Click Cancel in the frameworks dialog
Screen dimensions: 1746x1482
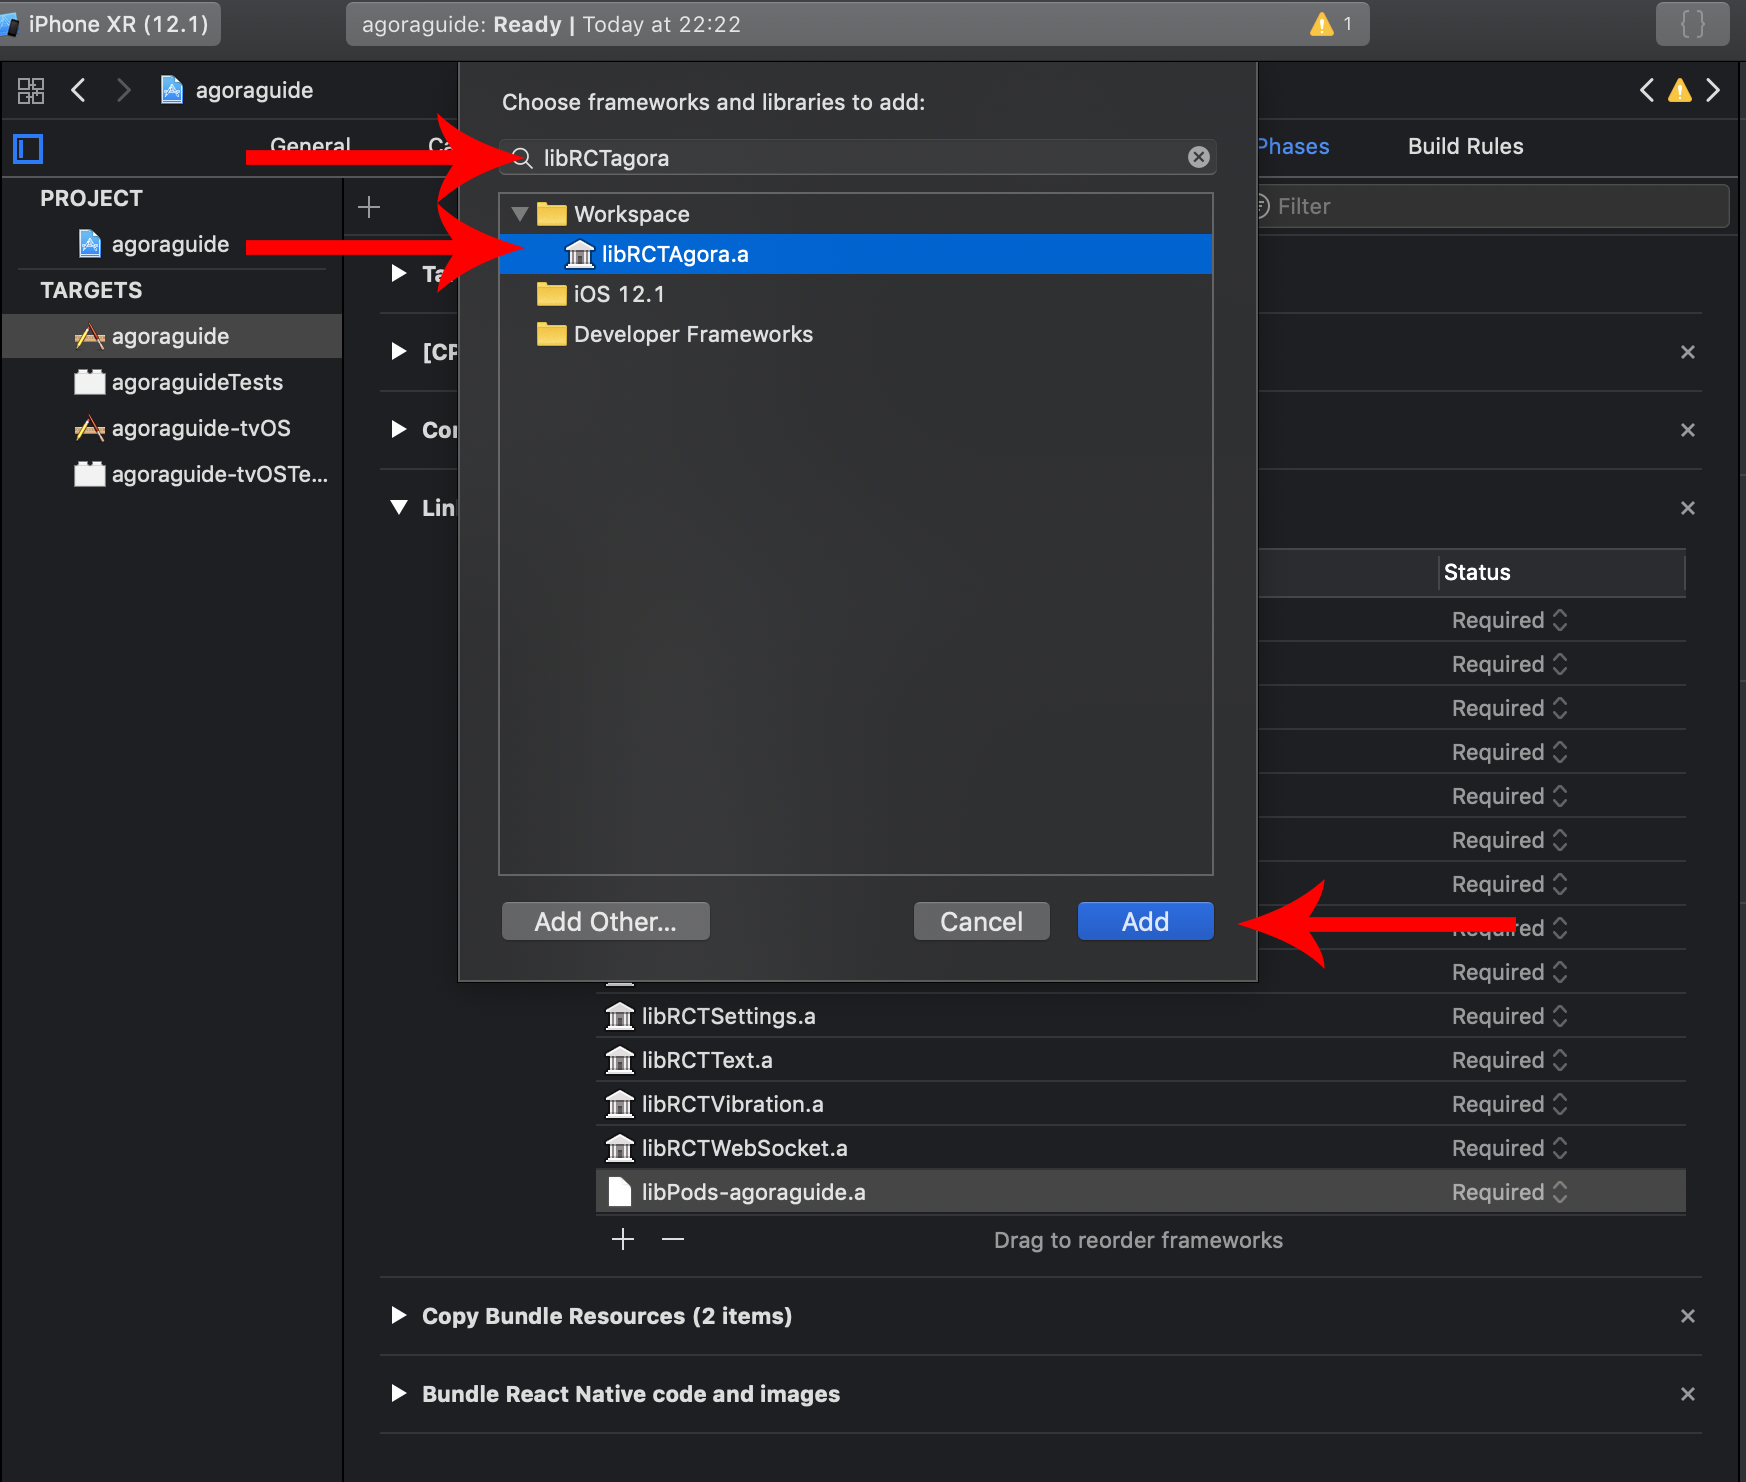(981, 921)
